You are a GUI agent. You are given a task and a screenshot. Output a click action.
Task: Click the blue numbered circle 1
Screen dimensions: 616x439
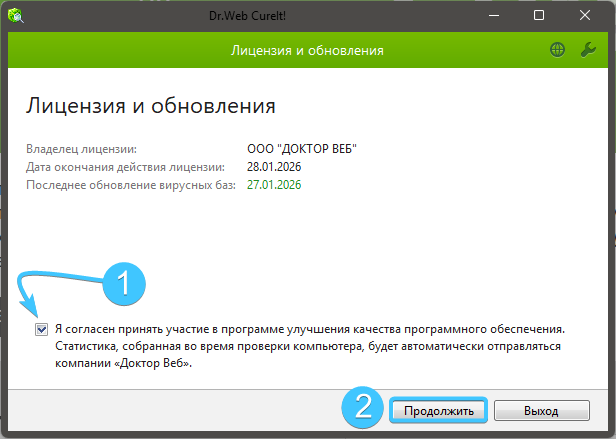pos(125,284)
